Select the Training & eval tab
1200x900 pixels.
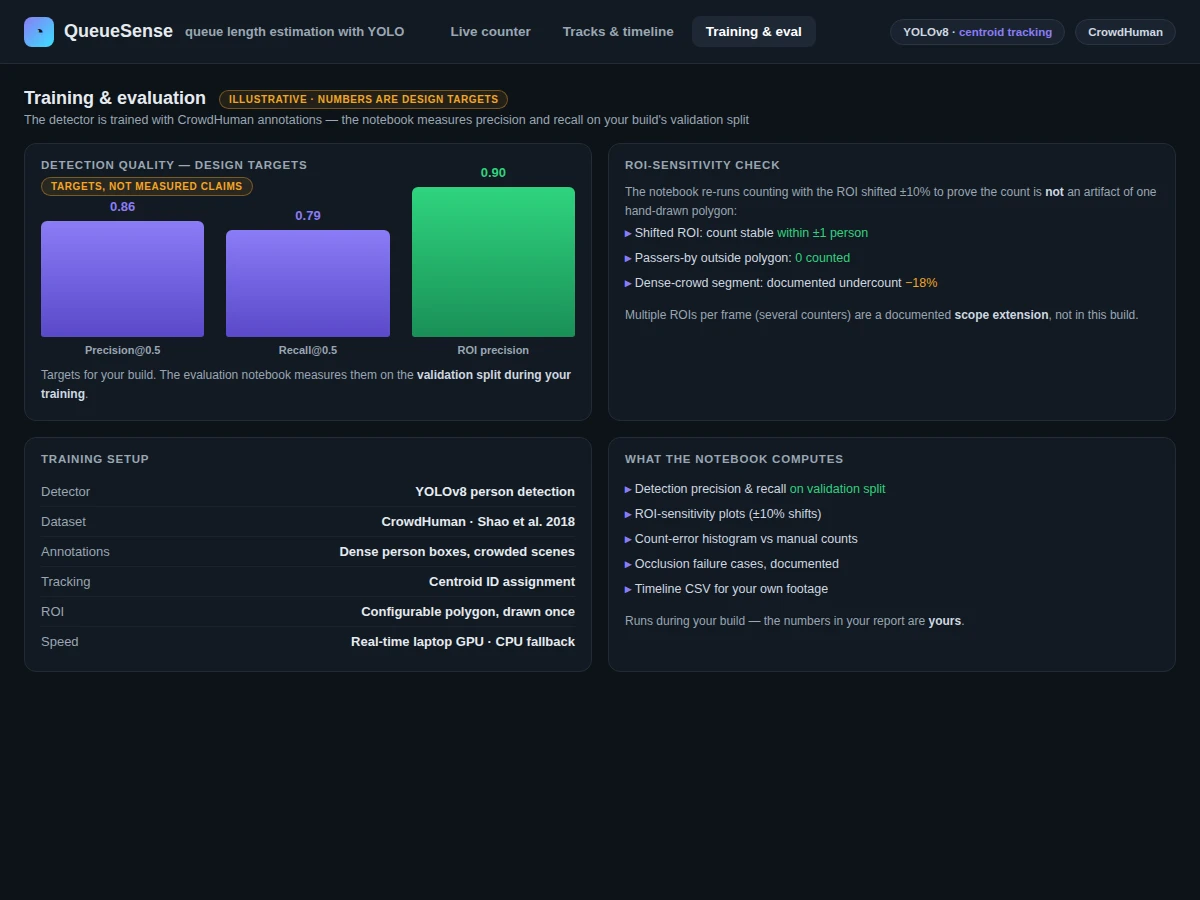pyautogui.click(x=754, y=32)
